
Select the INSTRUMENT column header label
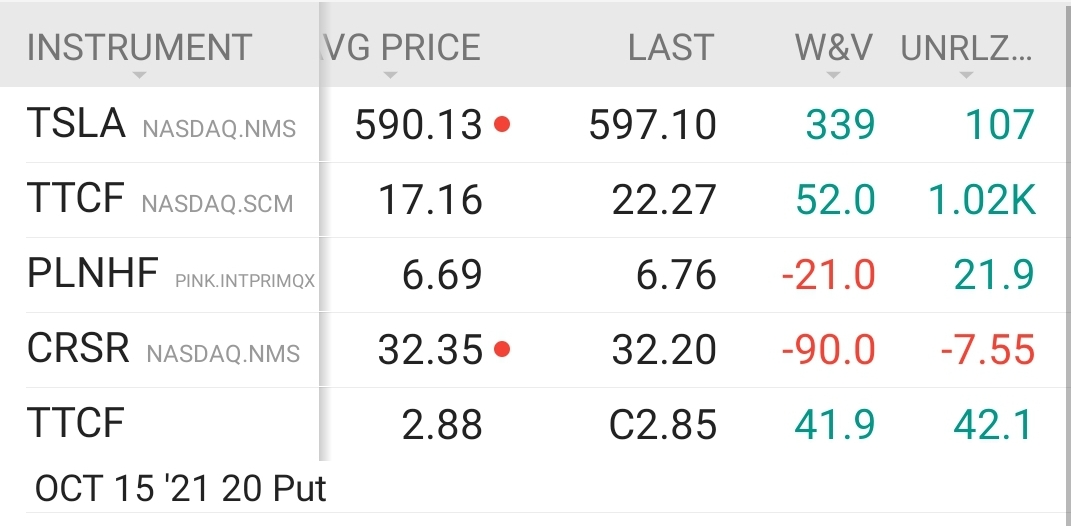click(139, 47)
